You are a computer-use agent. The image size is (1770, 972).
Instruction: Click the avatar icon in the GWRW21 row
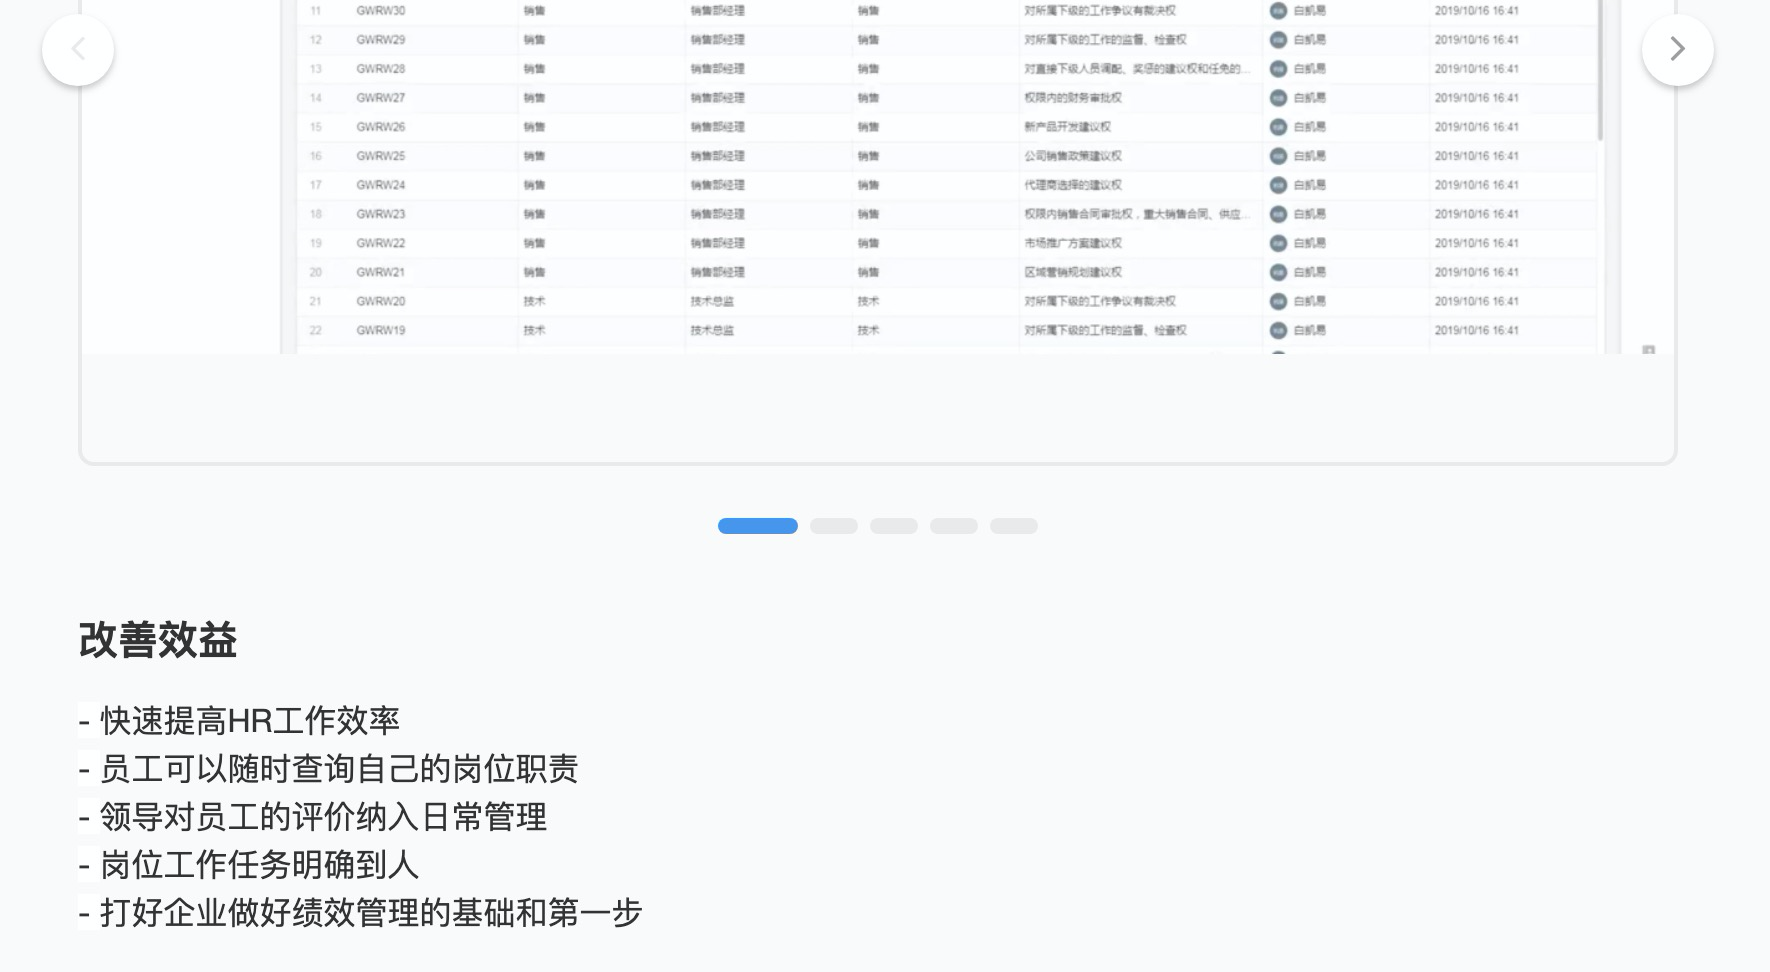point(1278,272)
